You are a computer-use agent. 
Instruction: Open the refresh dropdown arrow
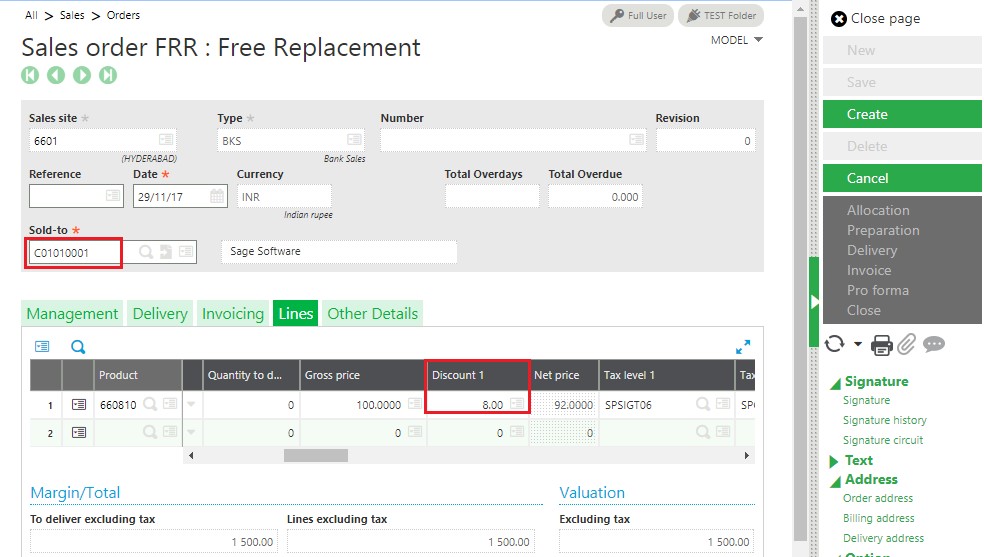pos(858,345)
